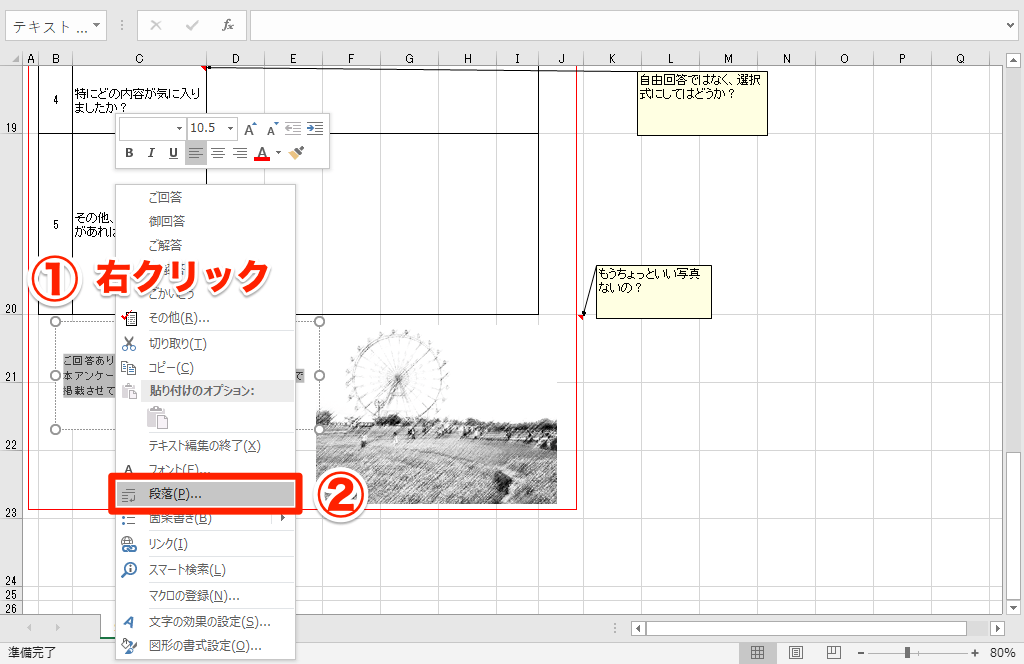Switch to Page Break Preview
This screenshot has width=1024, height=664.
point(833,652)
